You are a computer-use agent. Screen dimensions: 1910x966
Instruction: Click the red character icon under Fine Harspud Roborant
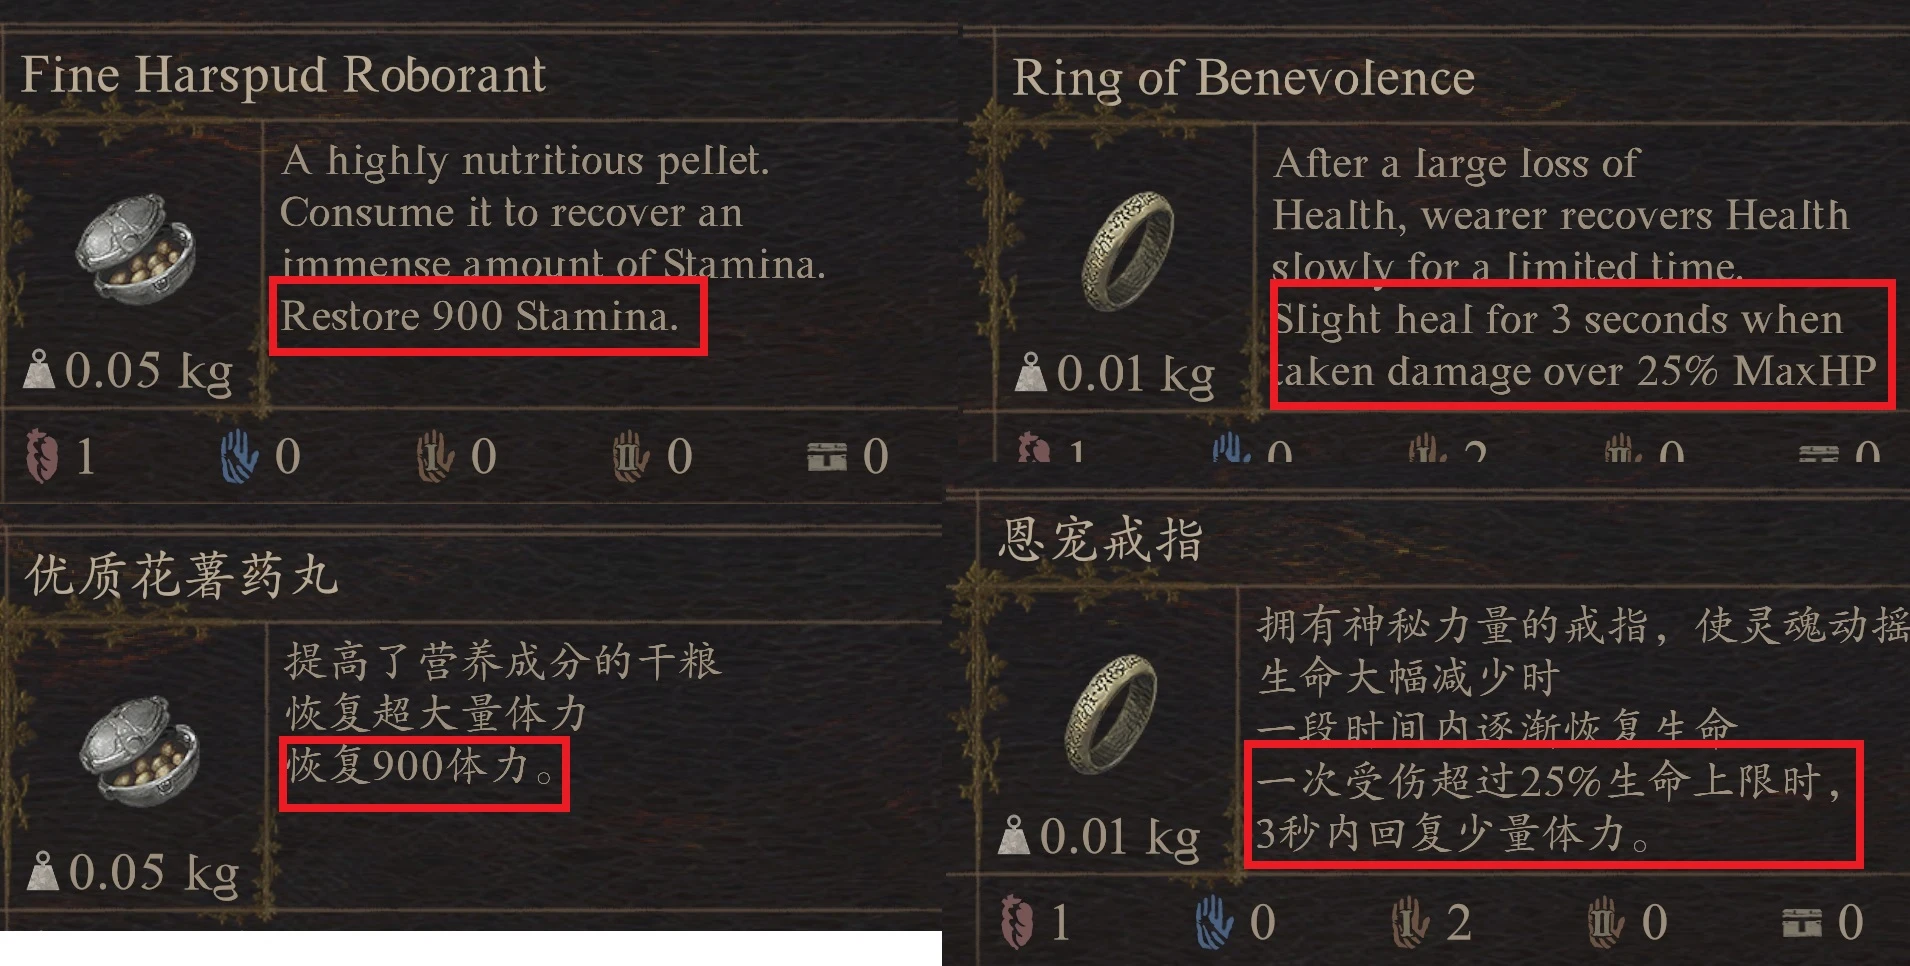pyautogui.click(x=42, y=456)
